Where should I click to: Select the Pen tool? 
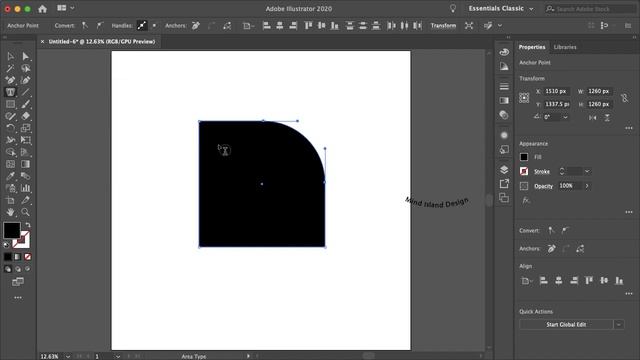(10, 80)
